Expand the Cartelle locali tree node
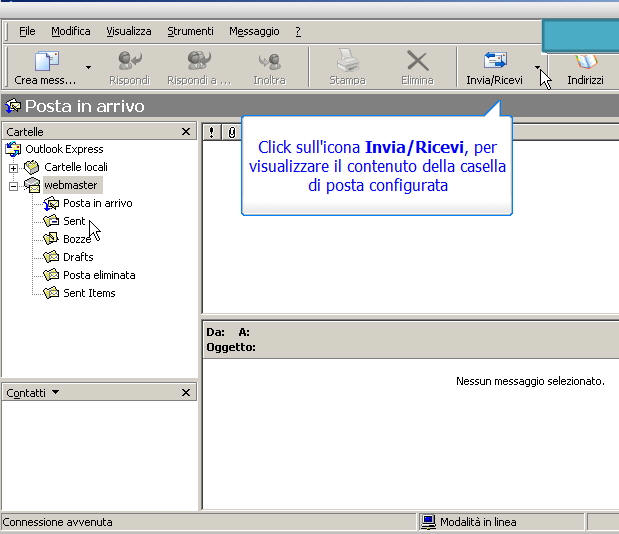This screenshot has width=619, height=534. [13, 169]
